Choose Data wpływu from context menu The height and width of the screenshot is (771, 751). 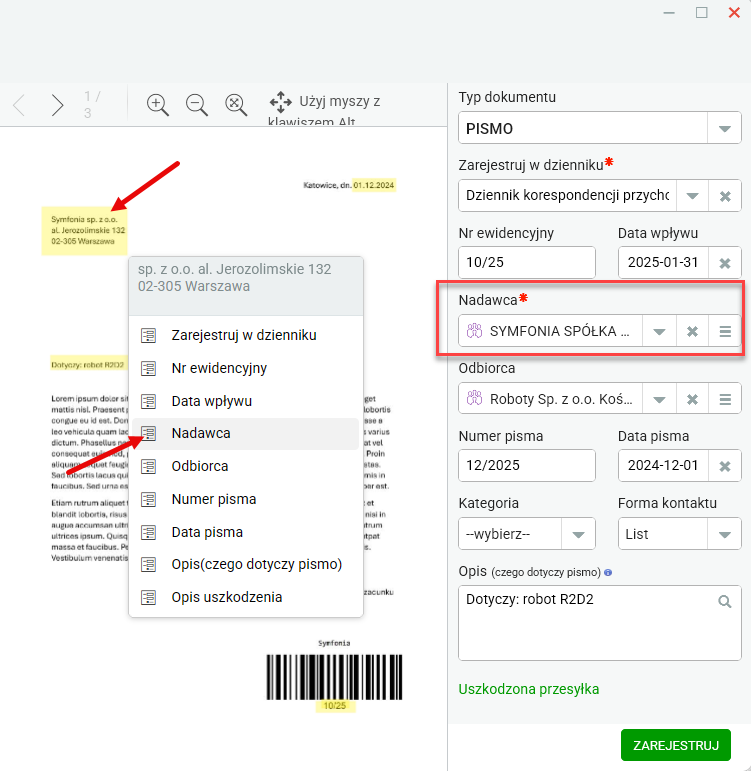coord(245,401)
